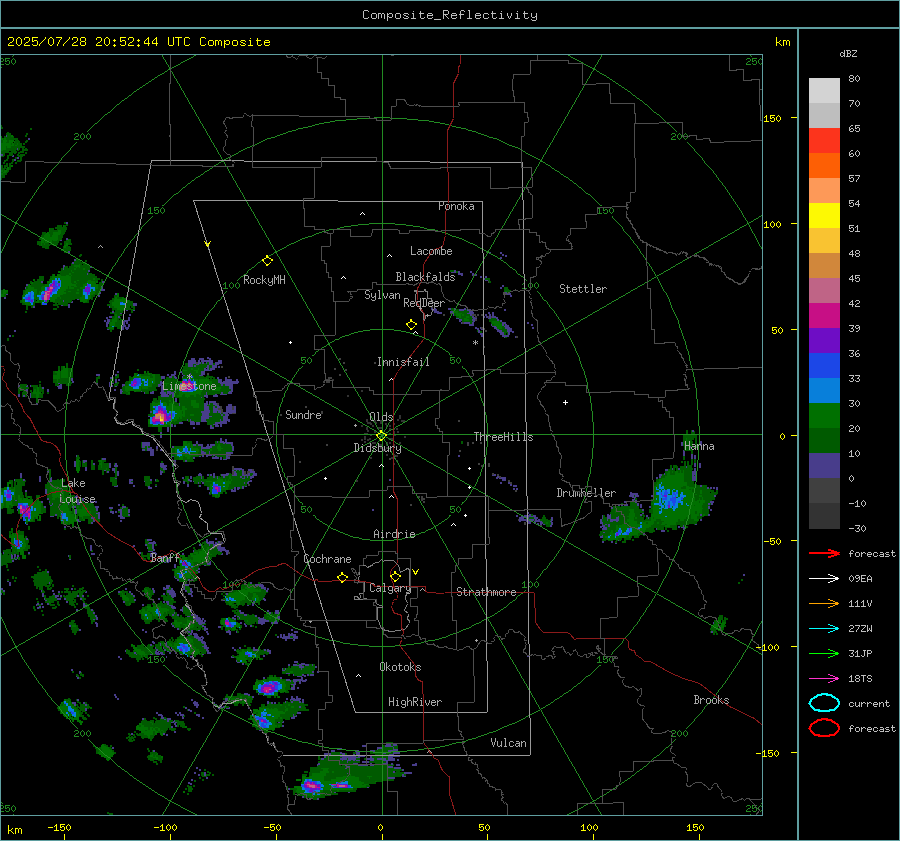The height and width of the screenshot is (841, 900).
Task: Click the Vulcan label
Action: 508,743
